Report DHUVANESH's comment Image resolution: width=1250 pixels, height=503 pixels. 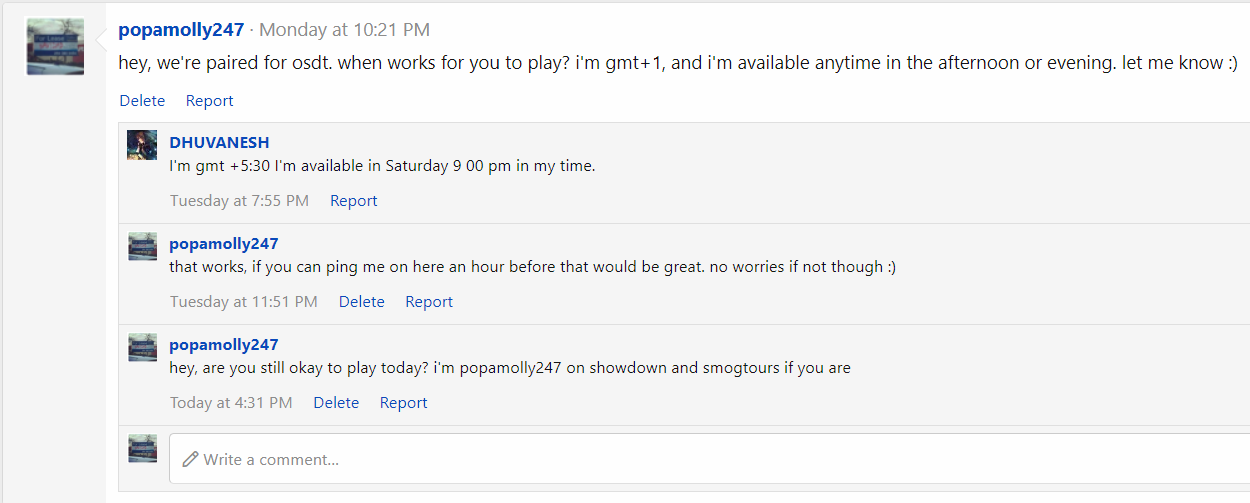pyautogui.click(x=353, y=200)
